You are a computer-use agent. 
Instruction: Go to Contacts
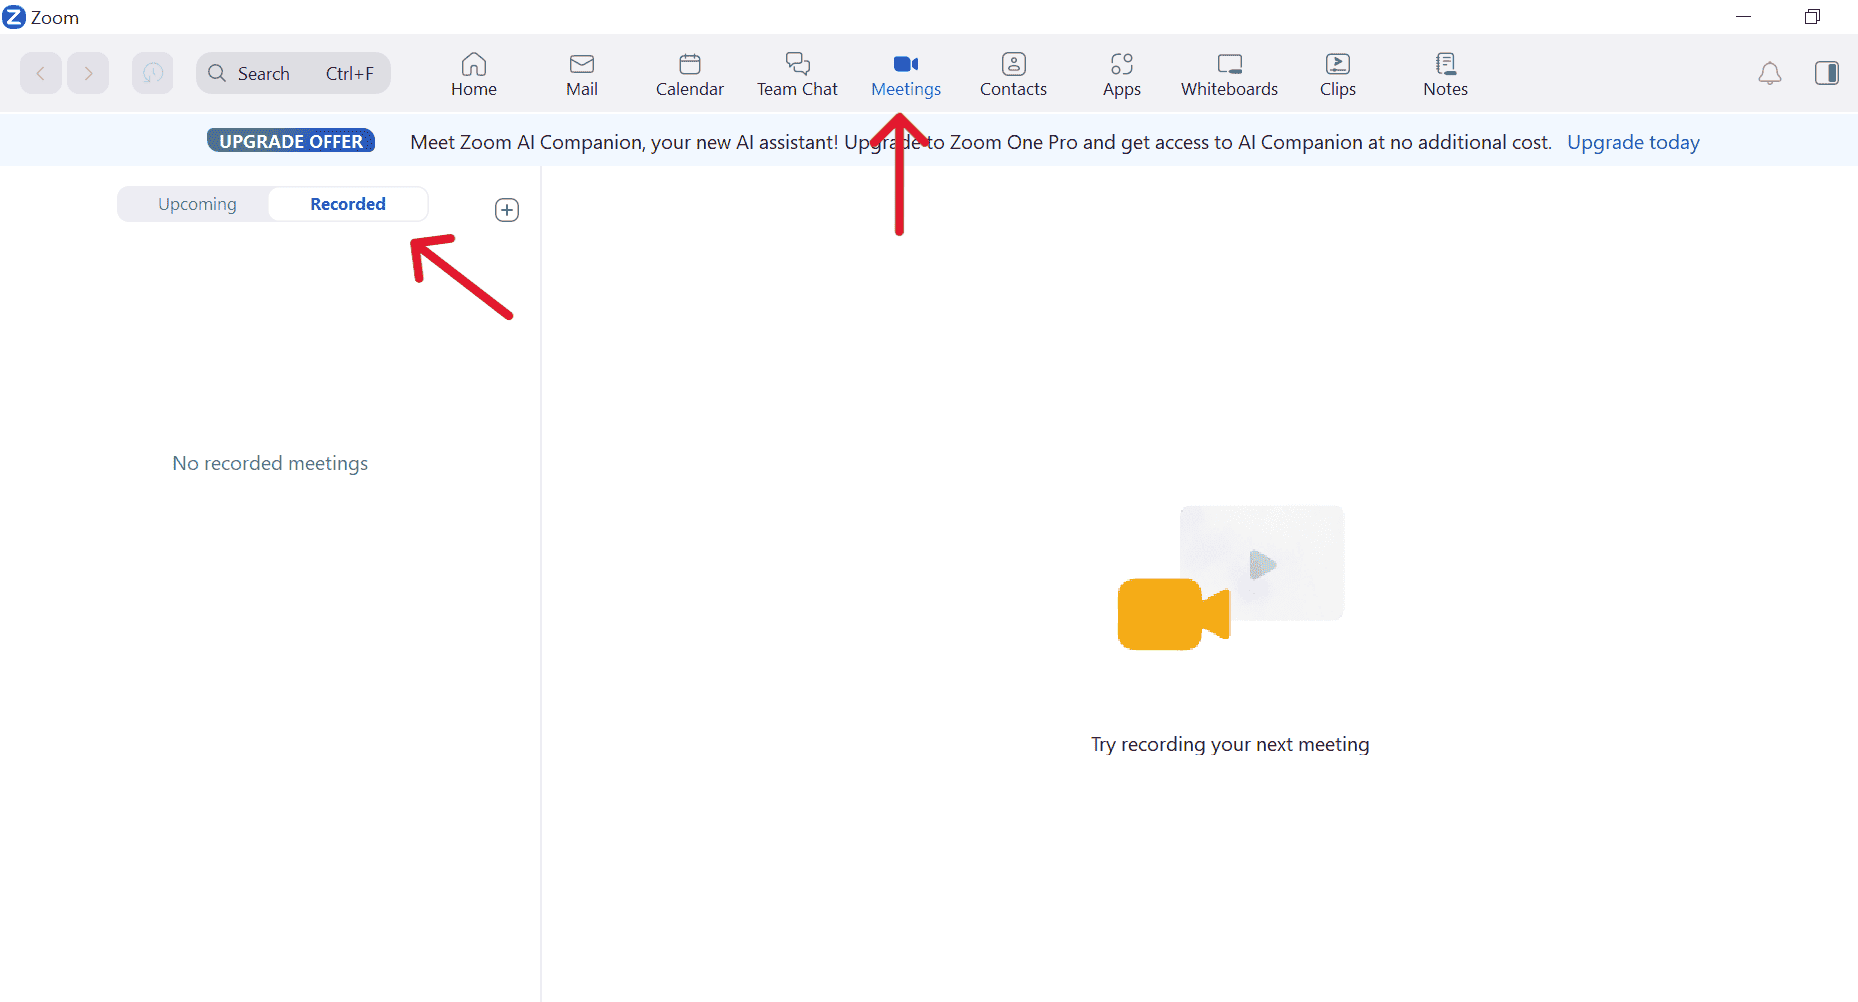[x=1013, y=73]
